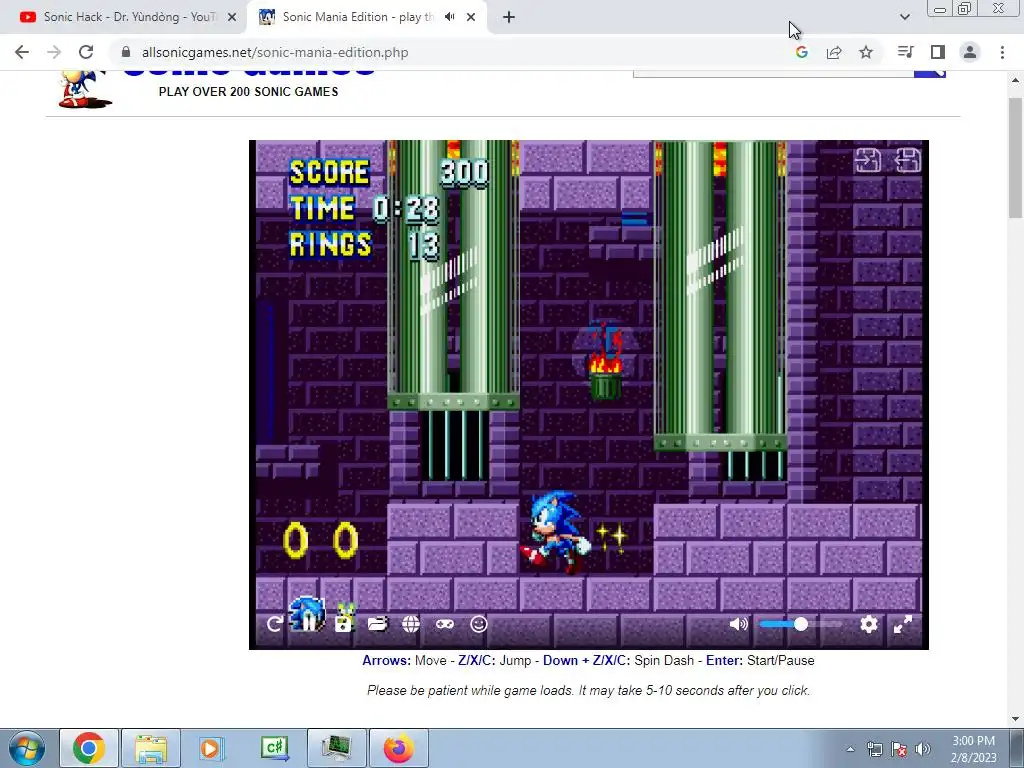
Task: Close the Sonic Hack YouTube tab
Action: tap(232, 18)
